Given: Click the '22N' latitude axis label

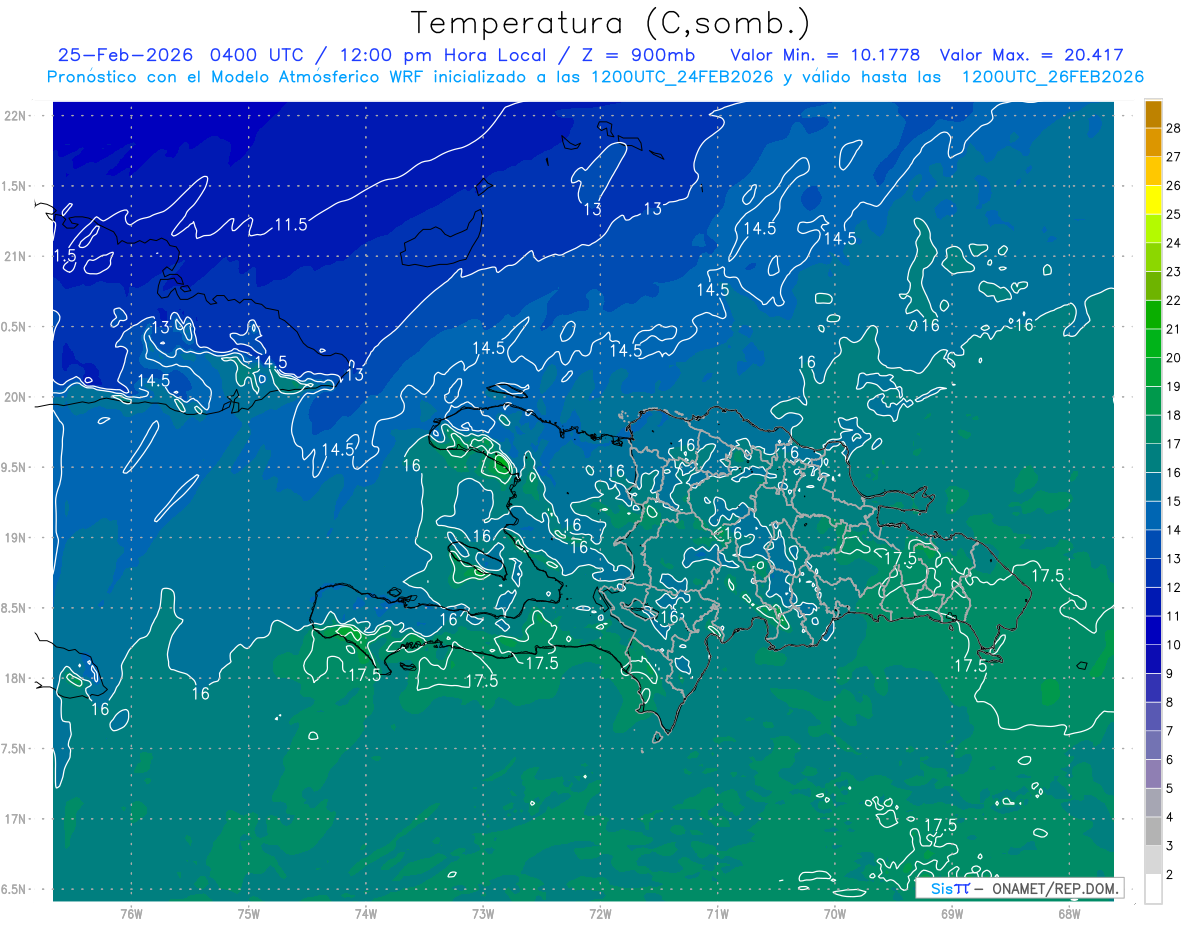Looking at the screenshot, I should pyautogui.click(x=15, y=116).
